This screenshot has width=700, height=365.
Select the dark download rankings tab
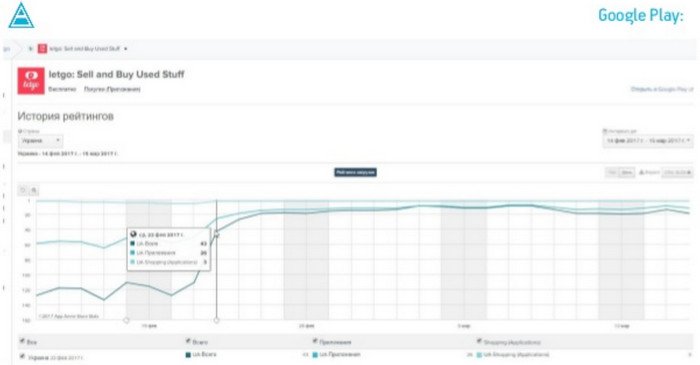[355, 172]
